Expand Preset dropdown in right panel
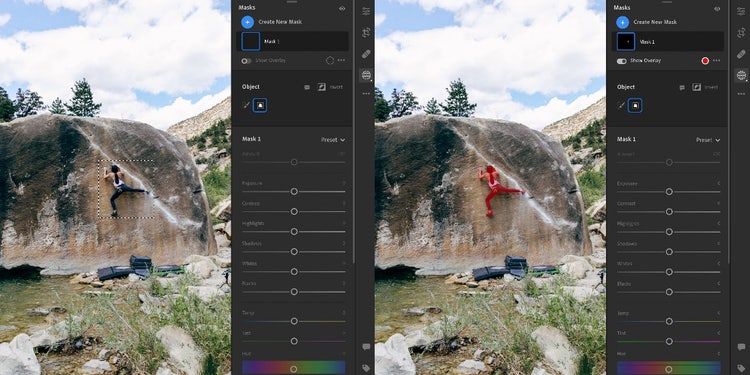Image resolution: width=750 pixels, height=375 pixels. pos(708,140)
